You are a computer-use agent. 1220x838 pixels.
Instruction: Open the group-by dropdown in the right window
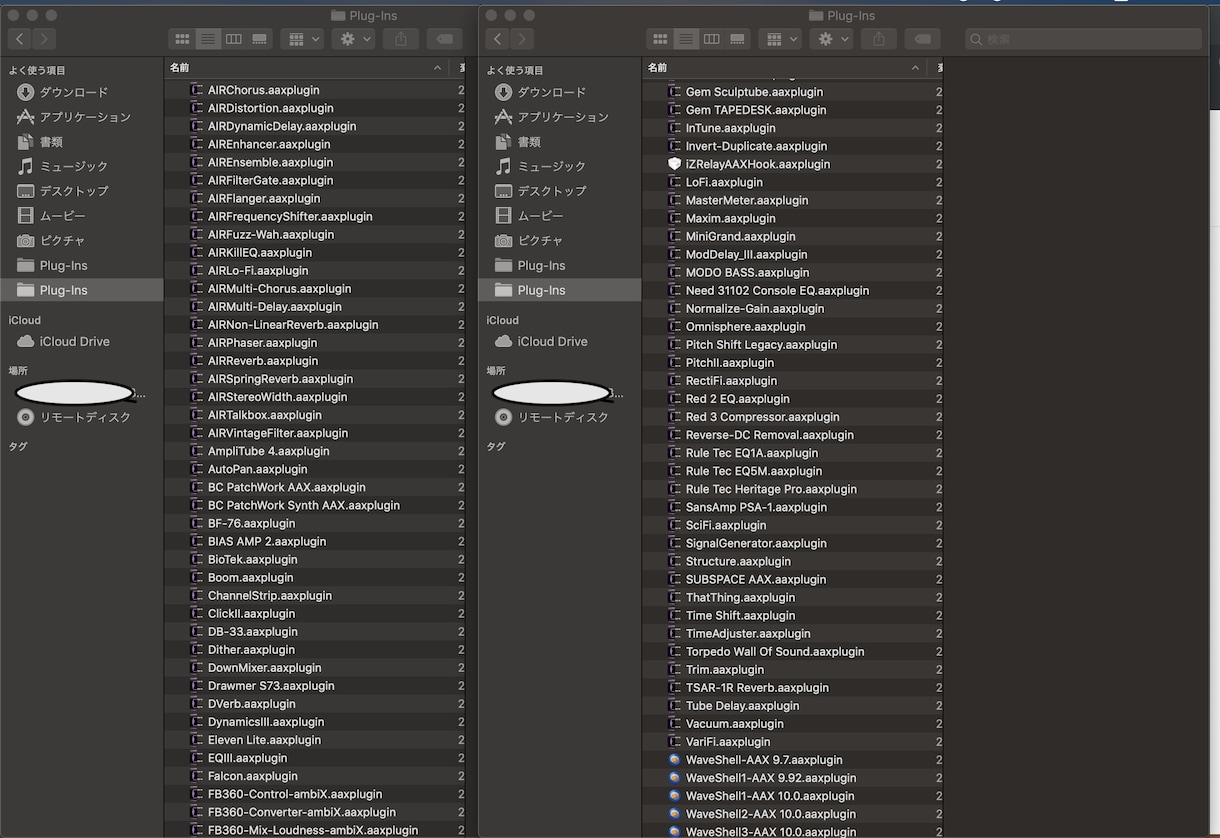[780, 39]
